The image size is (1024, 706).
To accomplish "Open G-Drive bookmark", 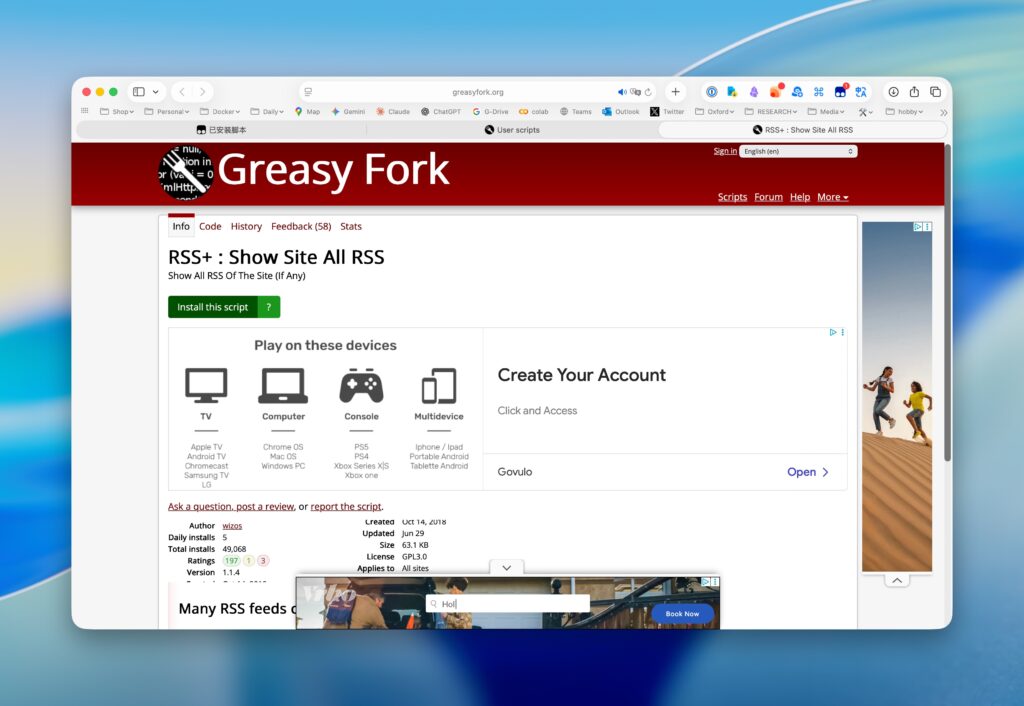I will coord(490,112).
